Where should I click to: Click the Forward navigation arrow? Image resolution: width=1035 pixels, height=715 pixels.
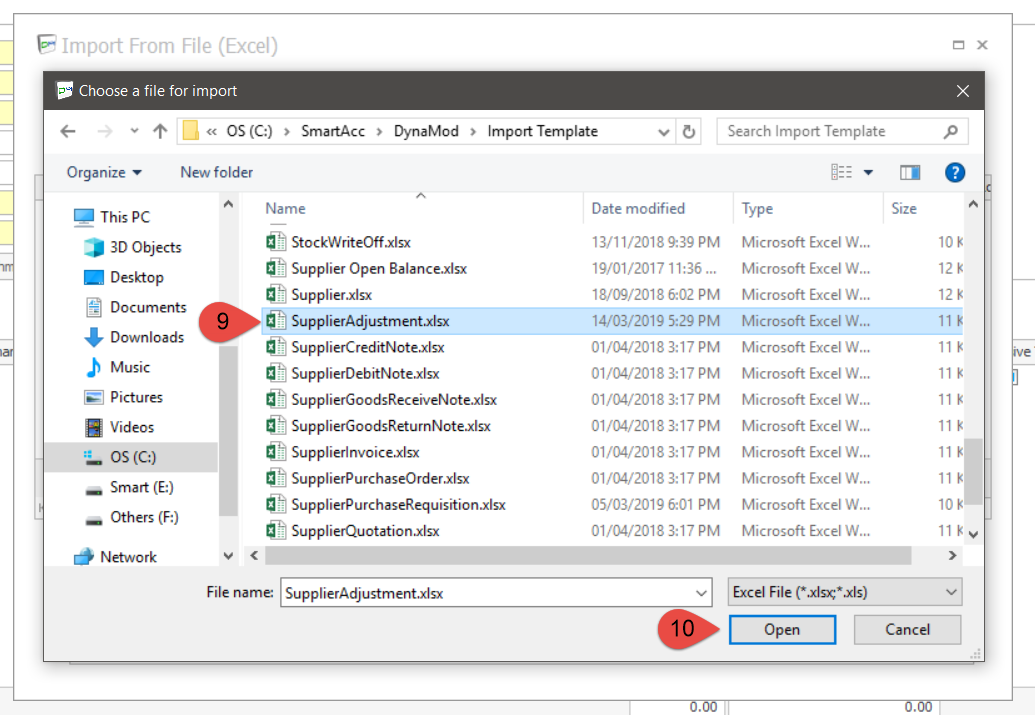click(104, 131)
